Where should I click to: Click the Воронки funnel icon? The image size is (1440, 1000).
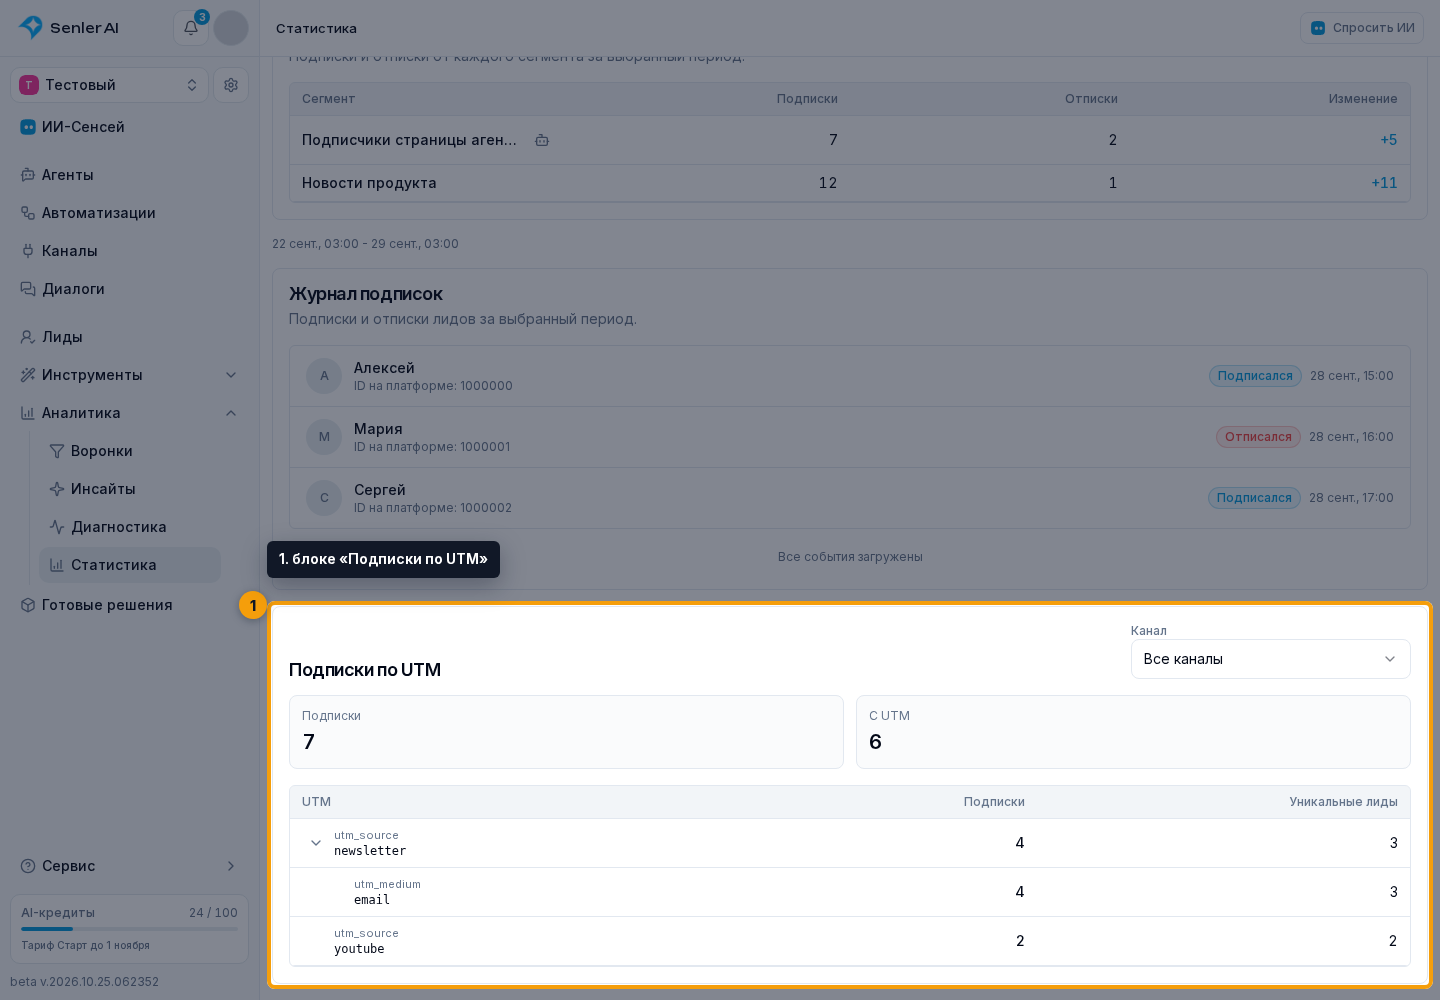[57, 451]
